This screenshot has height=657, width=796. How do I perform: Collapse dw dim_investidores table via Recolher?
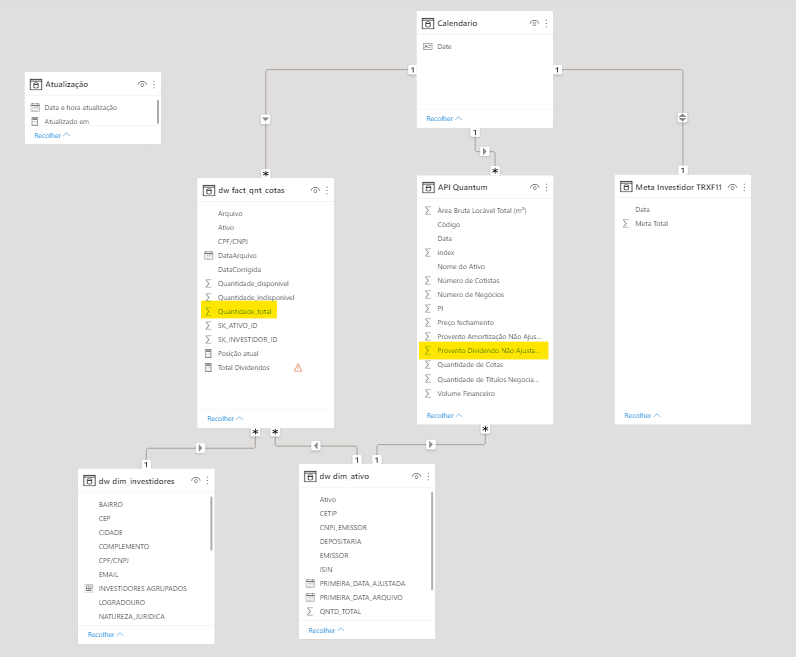click(106, 635)
